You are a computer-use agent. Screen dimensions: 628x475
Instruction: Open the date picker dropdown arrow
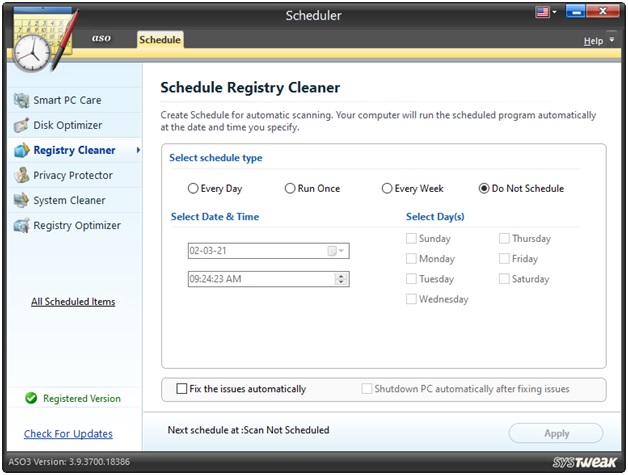pos(341,251)
